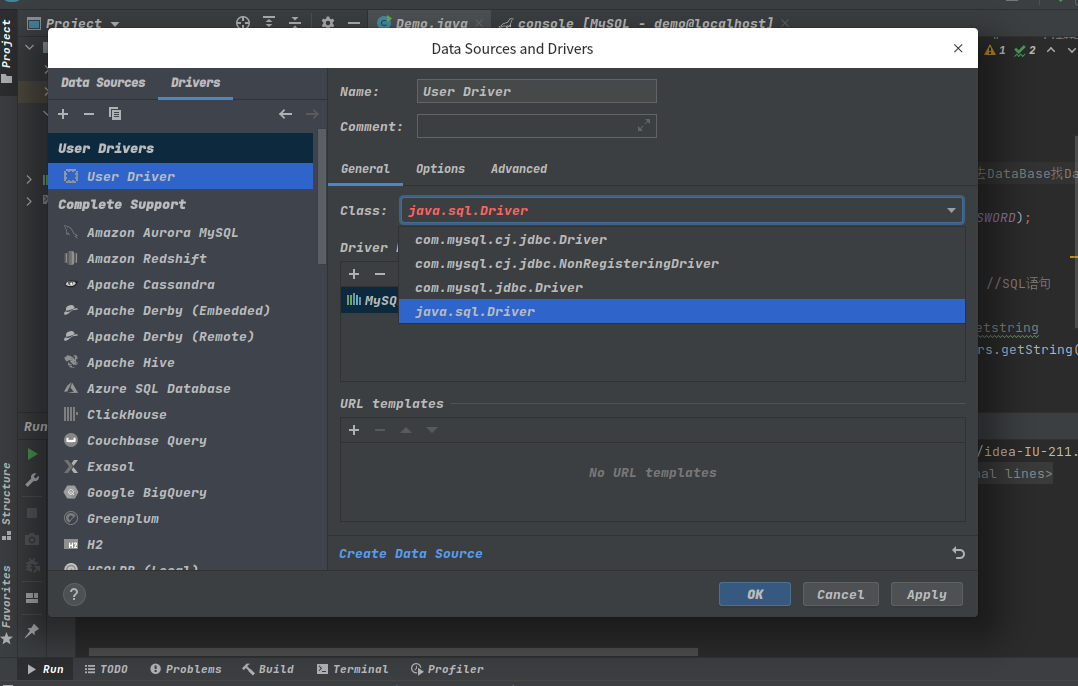The width and height of the screenshot is (1078, 686).
Task: Pick com.mysql.jdbc.Driver in the dropdown list
Action: tap(499, 288)
